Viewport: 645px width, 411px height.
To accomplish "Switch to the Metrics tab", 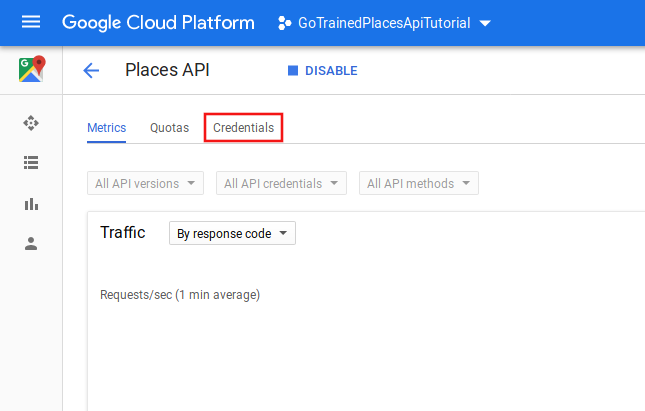I will (106, 128).
